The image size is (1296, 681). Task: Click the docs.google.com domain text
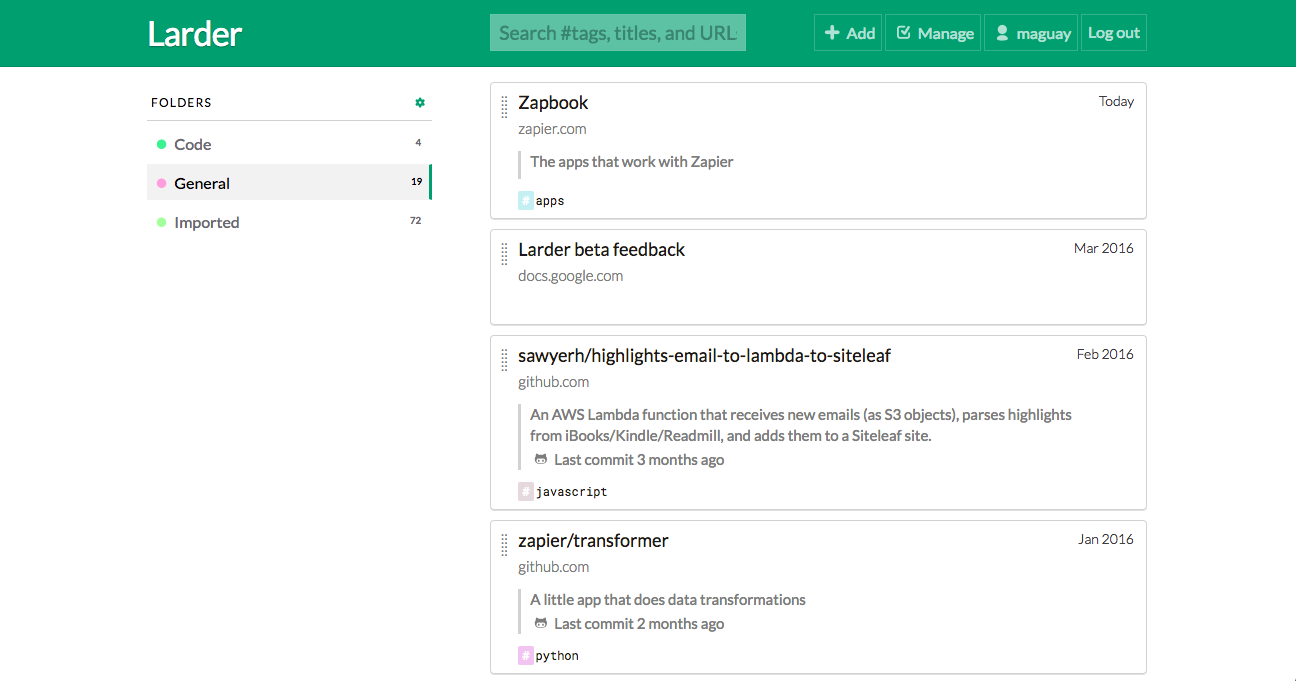pos(570,276)
